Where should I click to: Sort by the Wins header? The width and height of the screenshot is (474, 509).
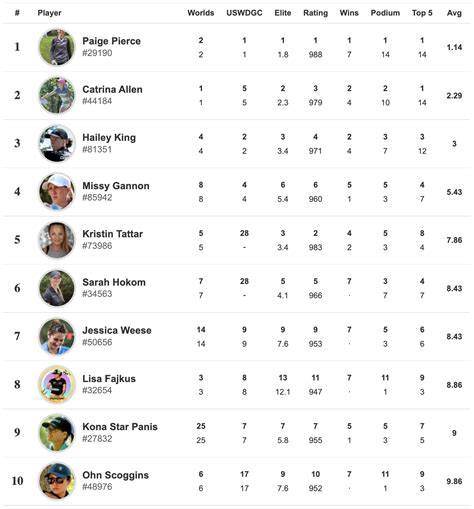(x=349, y=13)
